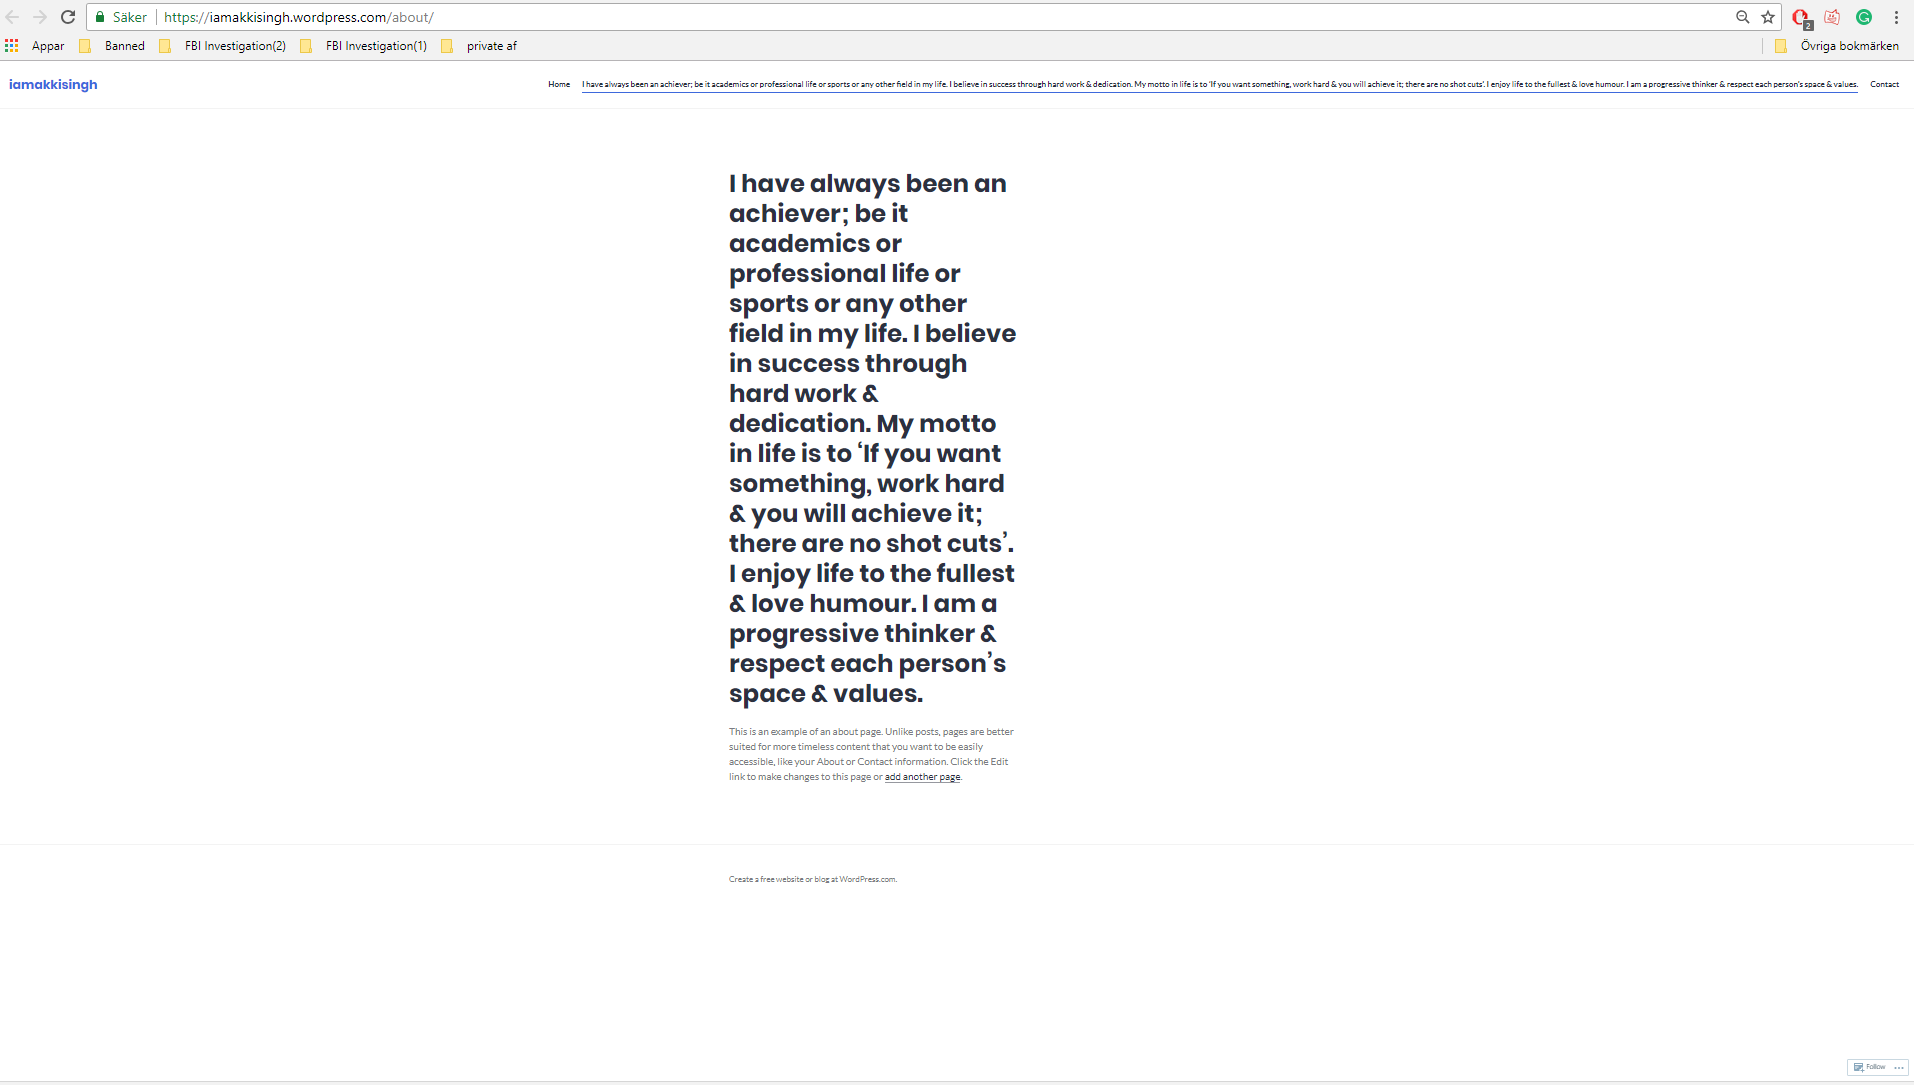Open the Appar apps shortcut
Screen dimensions: 1914x1085
35,46
